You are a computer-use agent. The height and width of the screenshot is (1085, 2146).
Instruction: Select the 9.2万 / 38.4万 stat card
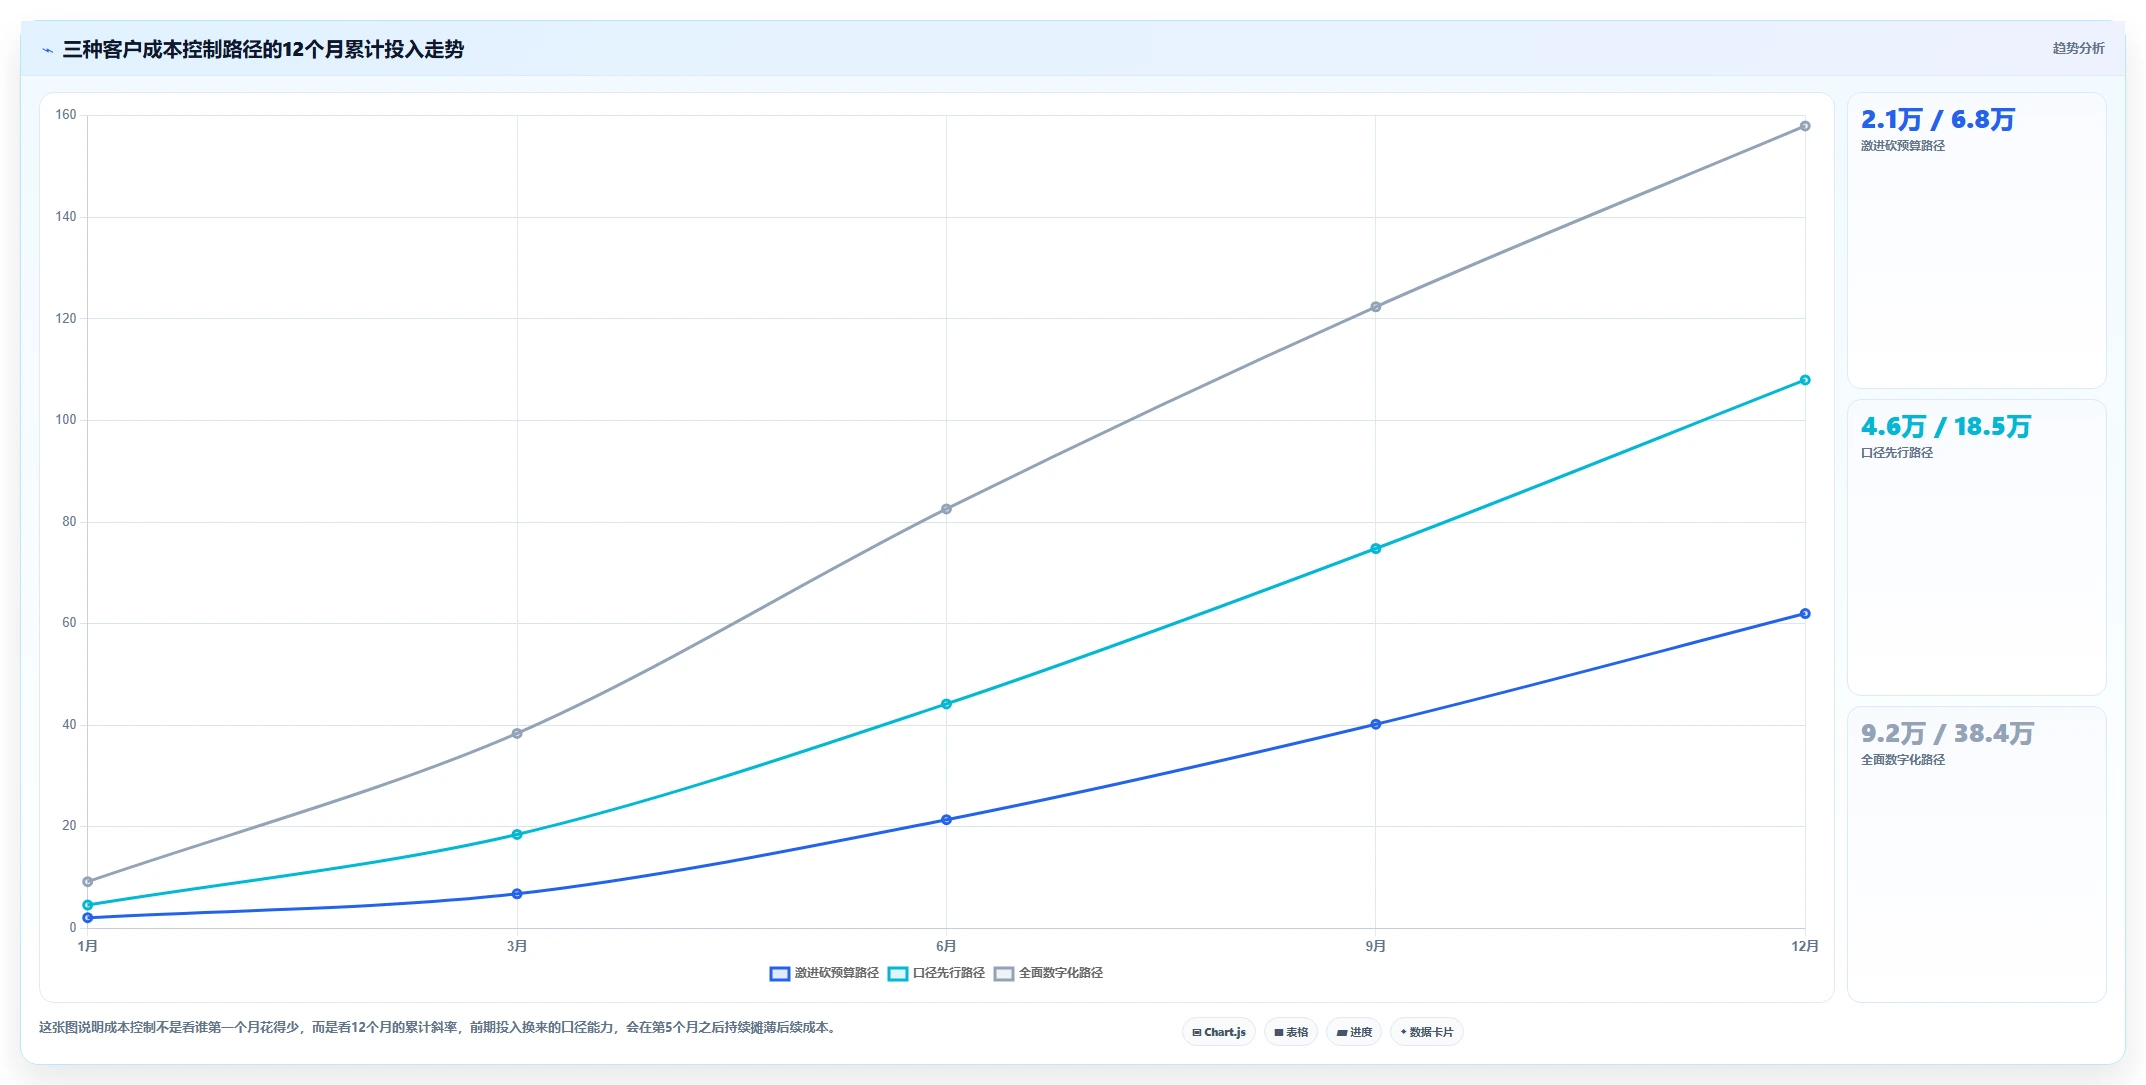click(x=1976, y=854)
